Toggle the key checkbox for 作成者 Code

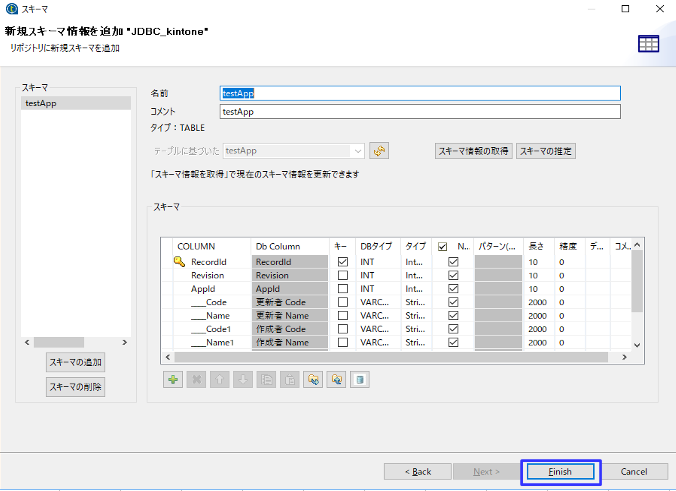tap(343, 329)
